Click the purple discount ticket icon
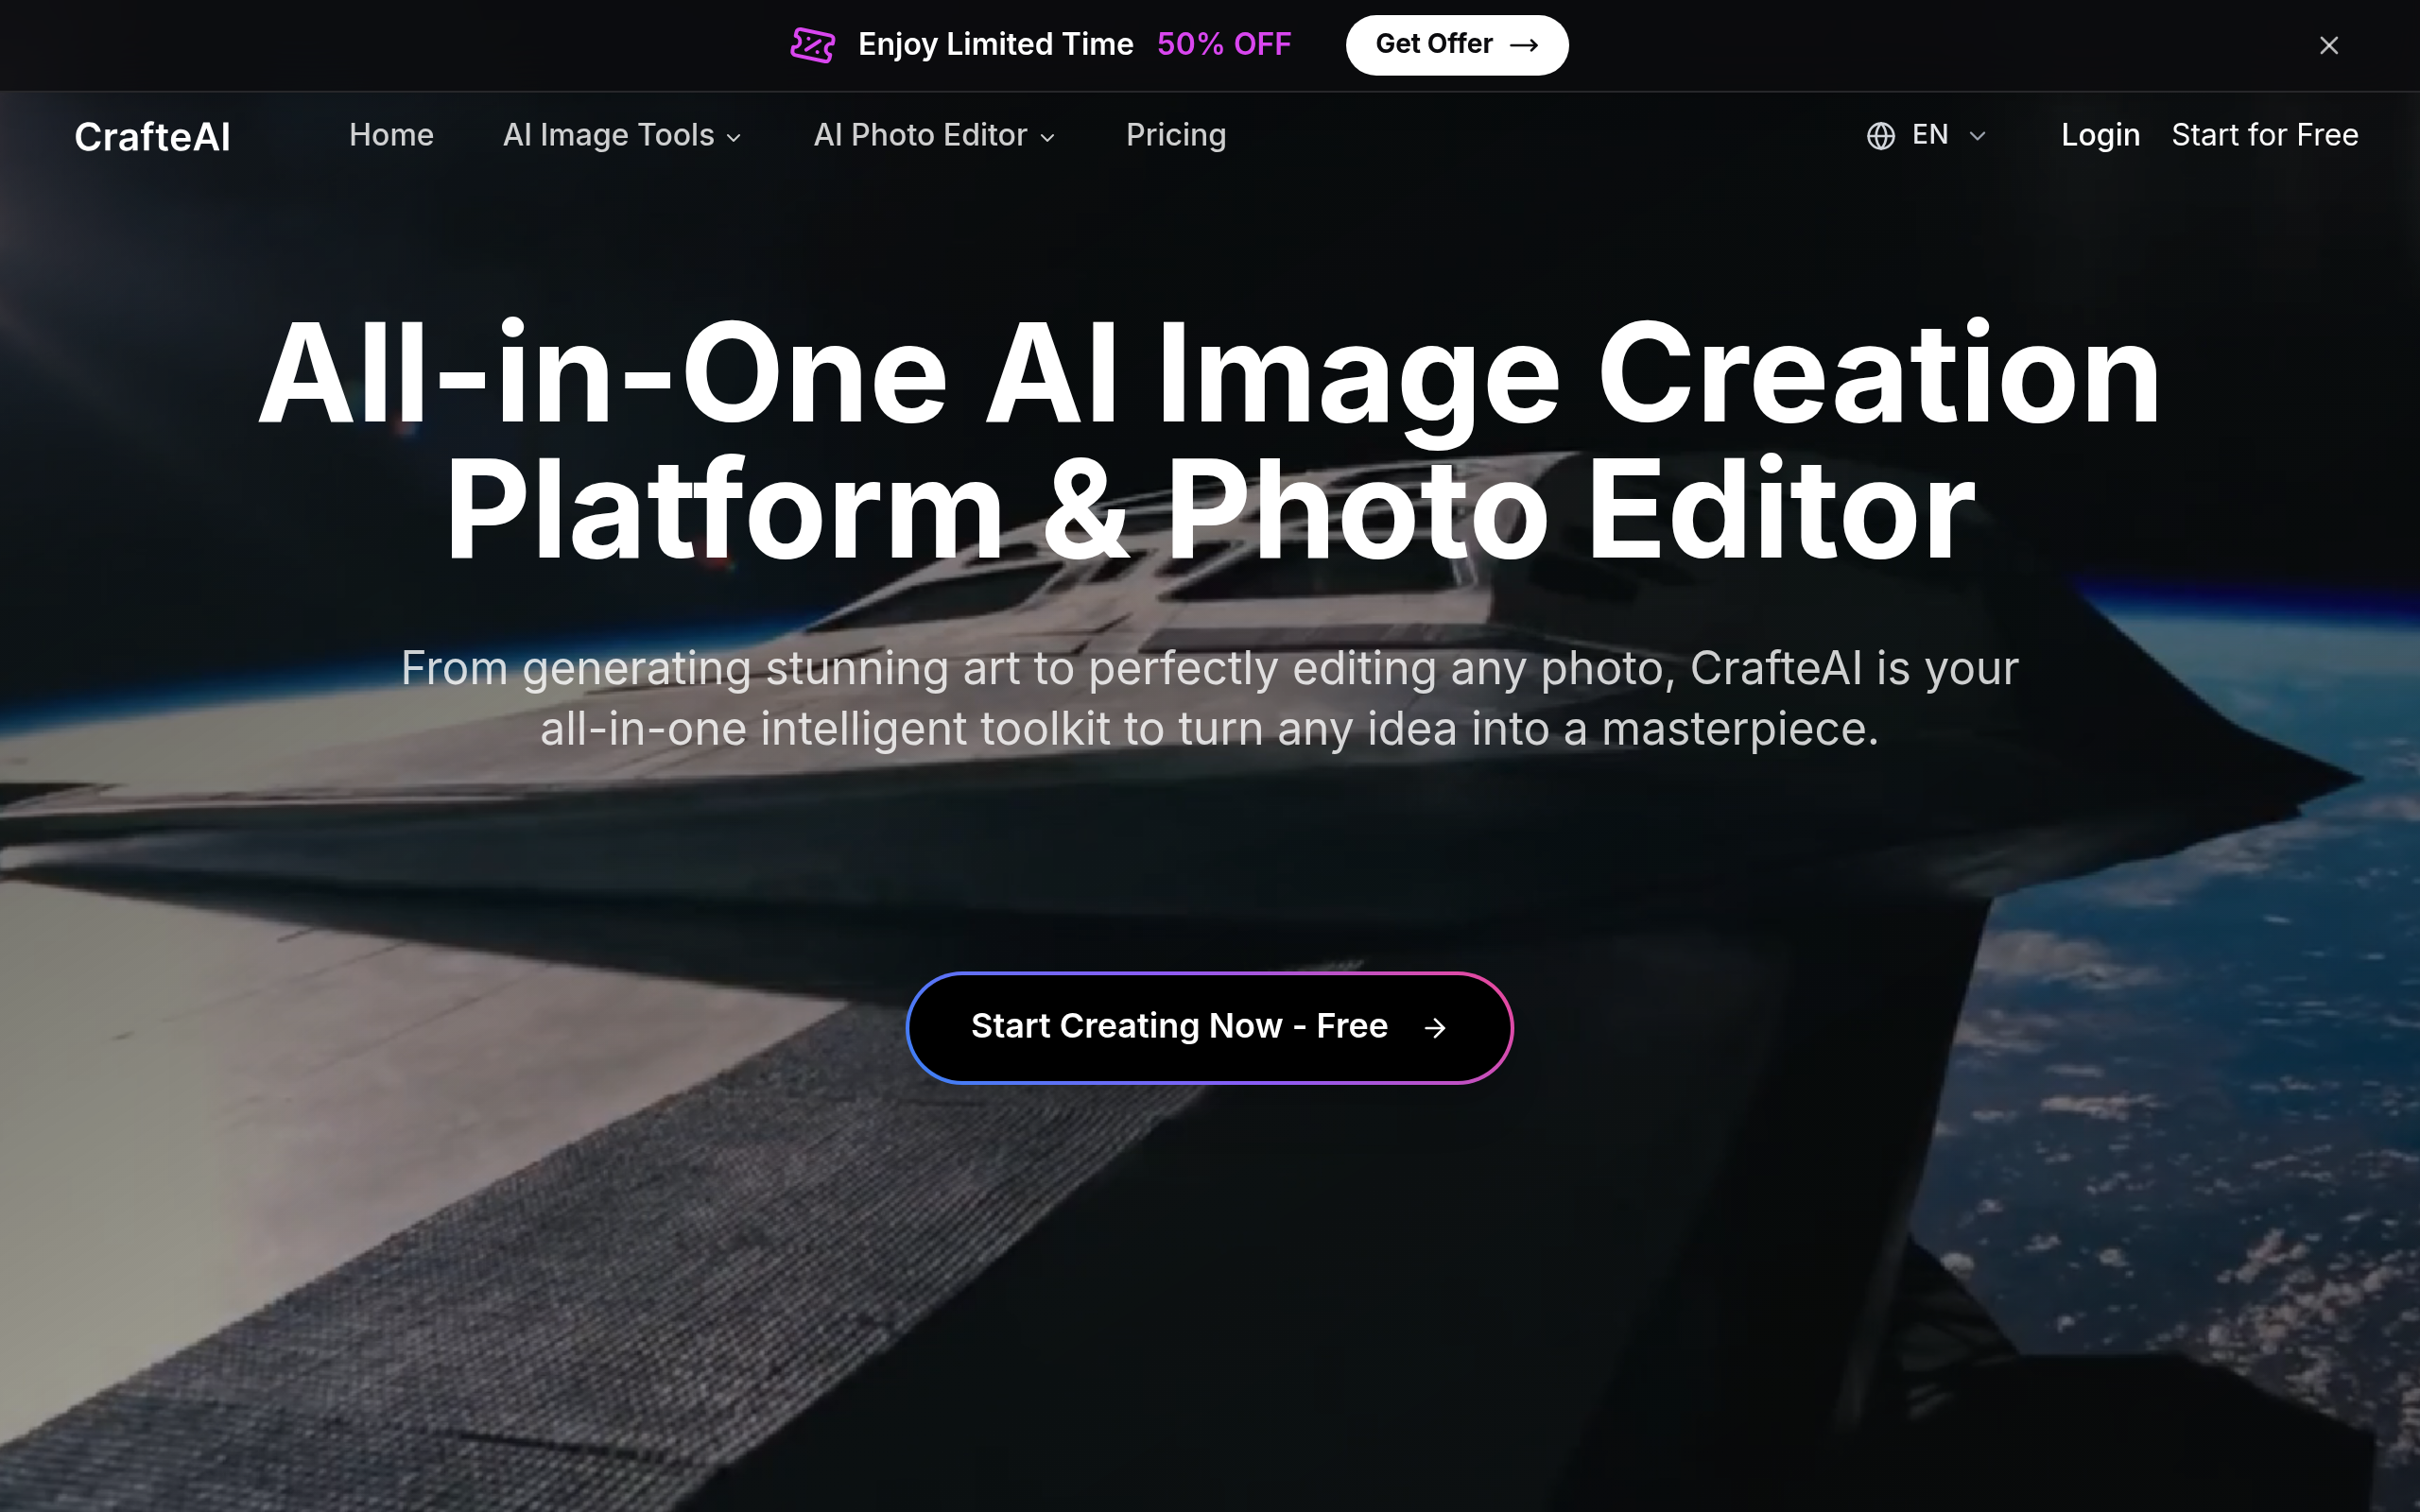The image size is (2420, 1512). click(812, 45)
